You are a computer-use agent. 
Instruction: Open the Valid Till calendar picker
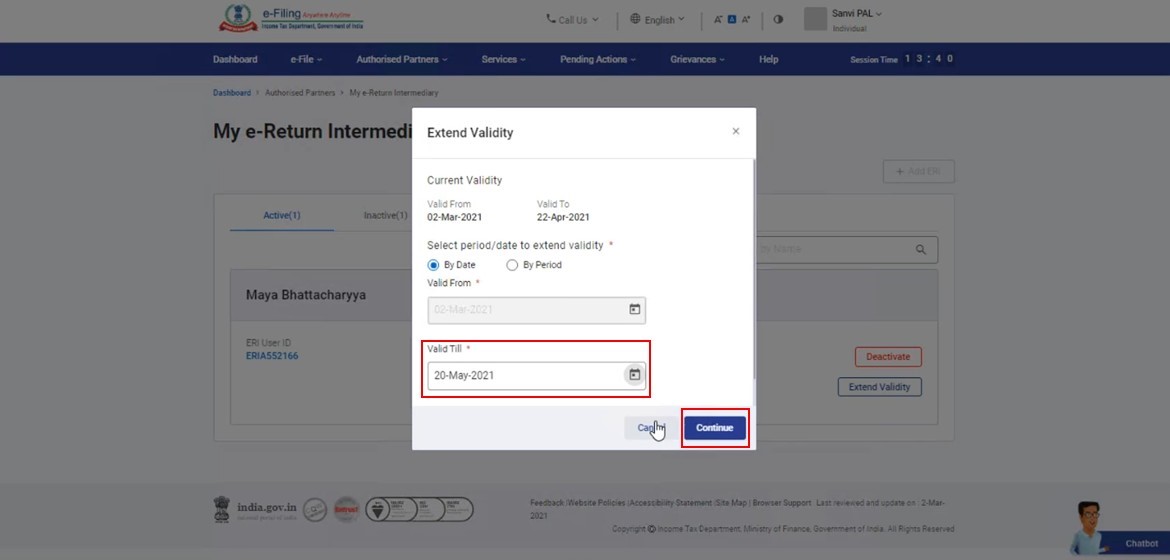tap(634, 375)
